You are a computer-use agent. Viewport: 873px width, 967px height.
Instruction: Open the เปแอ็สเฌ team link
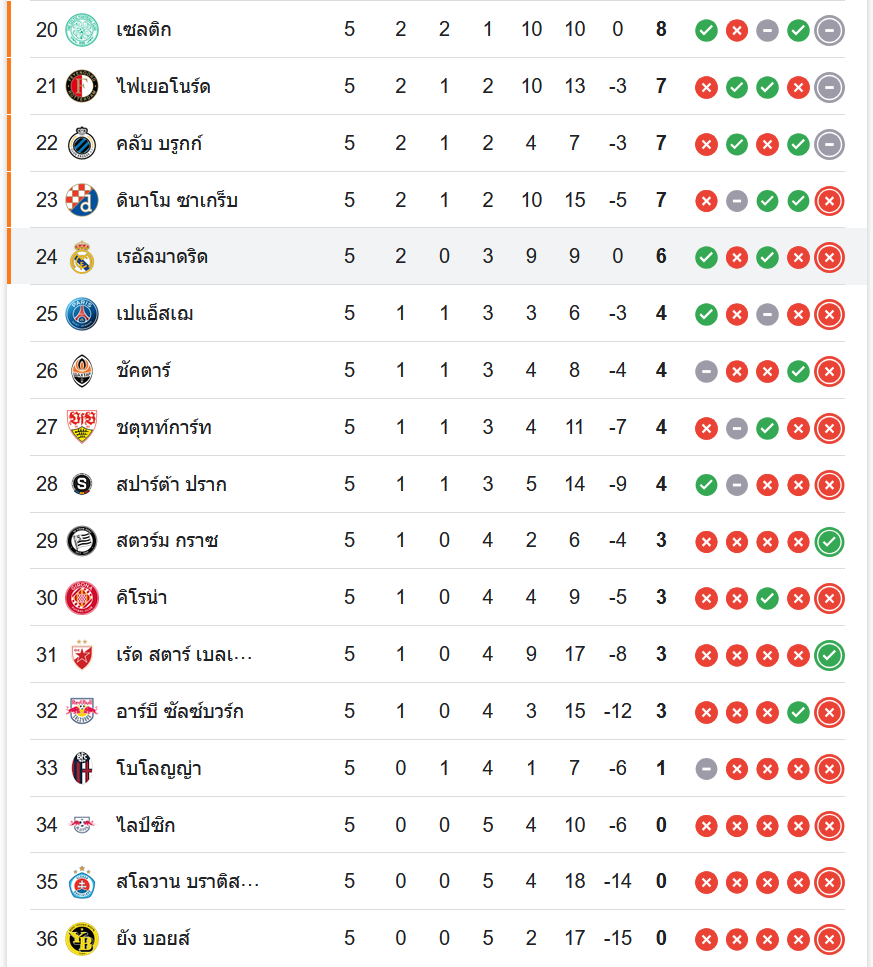pyautogui.click(x=155, y=314)
